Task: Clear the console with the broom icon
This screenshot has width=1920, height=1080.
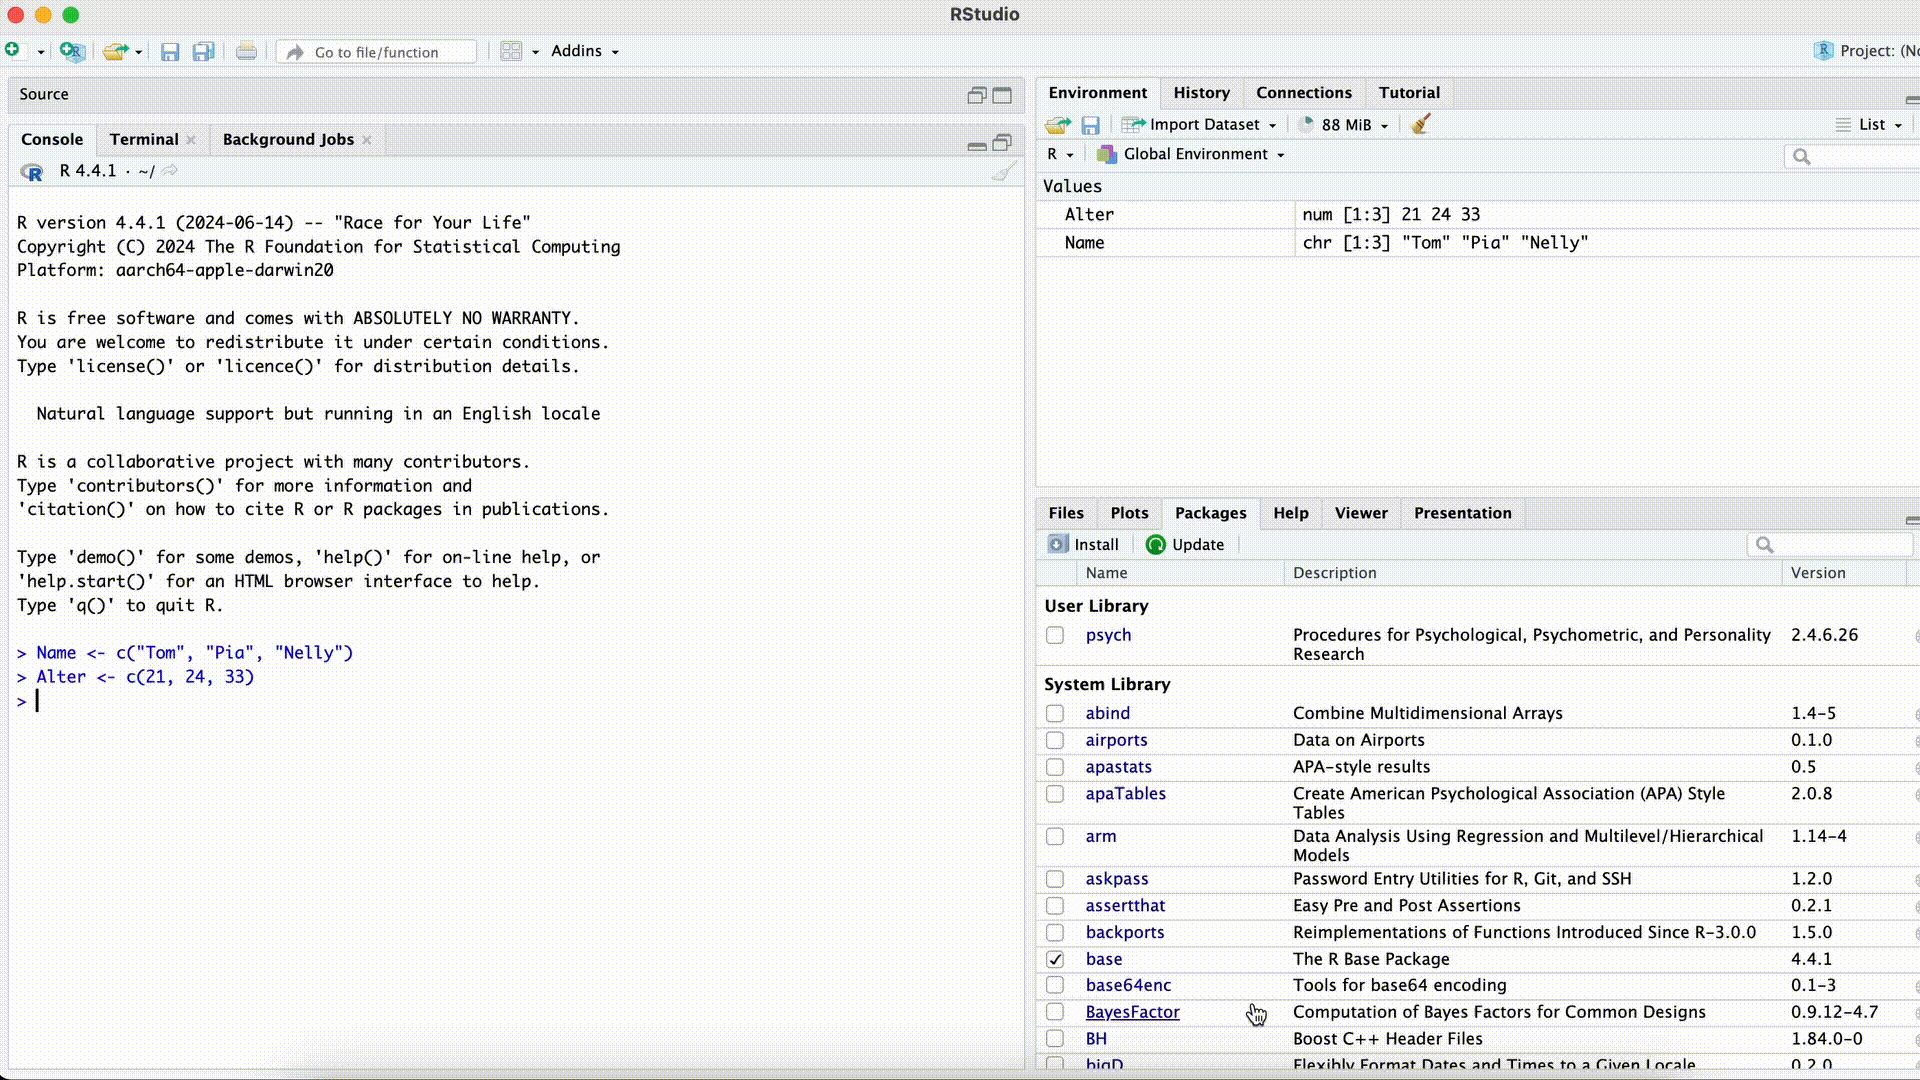Action: pyautogui.click(x=1003, y=172)
